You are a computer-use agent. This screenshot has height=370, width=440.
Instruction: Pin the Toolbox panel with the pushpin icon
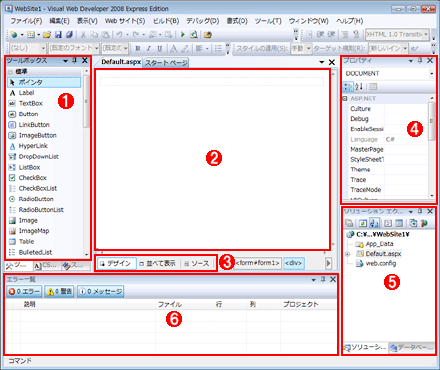click(75, 60)
